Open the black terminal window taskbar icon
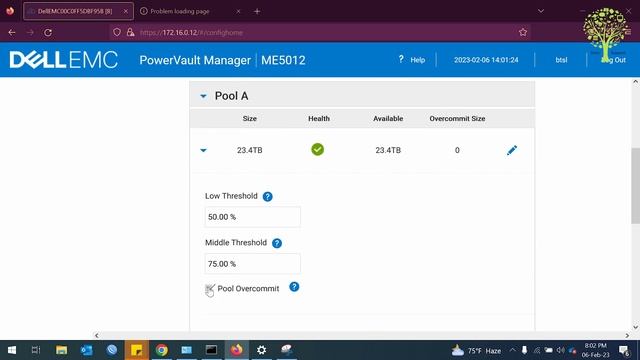The image size is (640, 360). coord(211,350)
